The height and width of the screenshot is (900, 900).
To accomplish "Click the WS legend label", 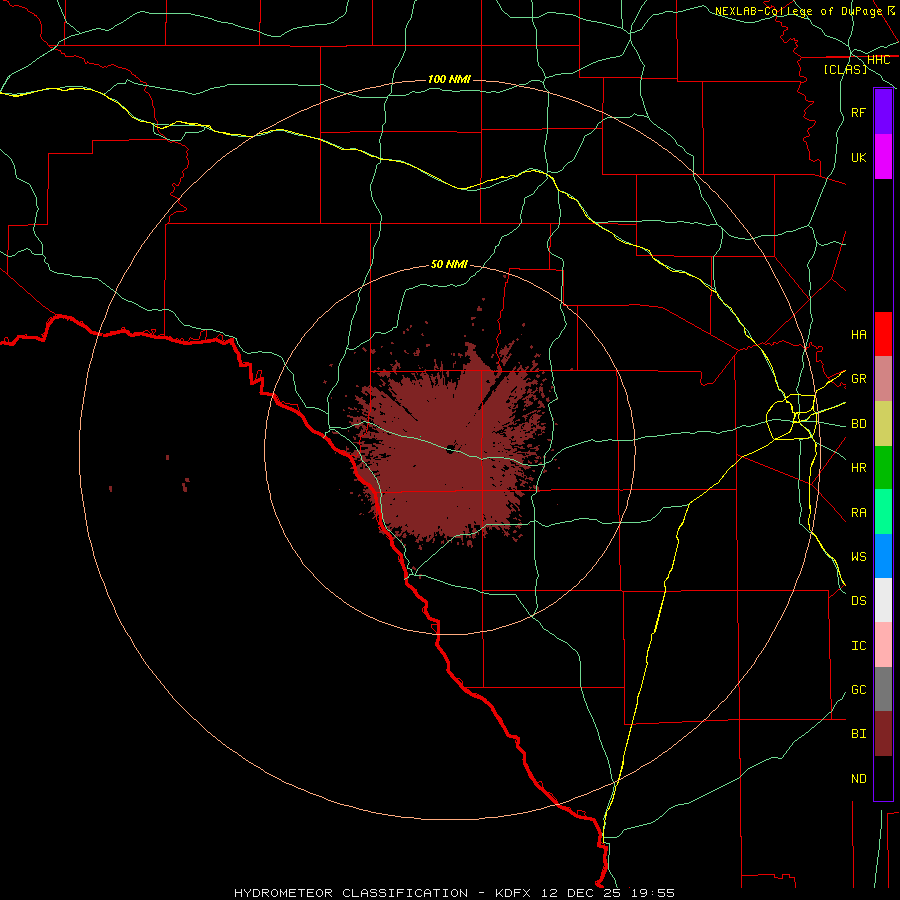I will 859,556.
